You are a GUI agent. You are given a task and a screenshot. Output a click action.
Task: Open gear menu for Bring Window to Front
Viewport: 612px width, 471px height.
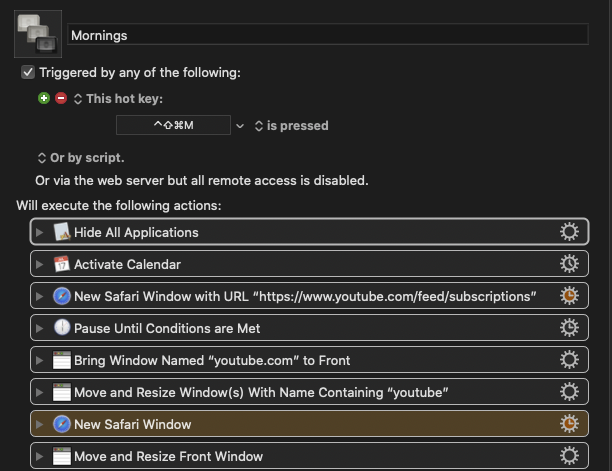pyautogui.click(x=569, y=360)
